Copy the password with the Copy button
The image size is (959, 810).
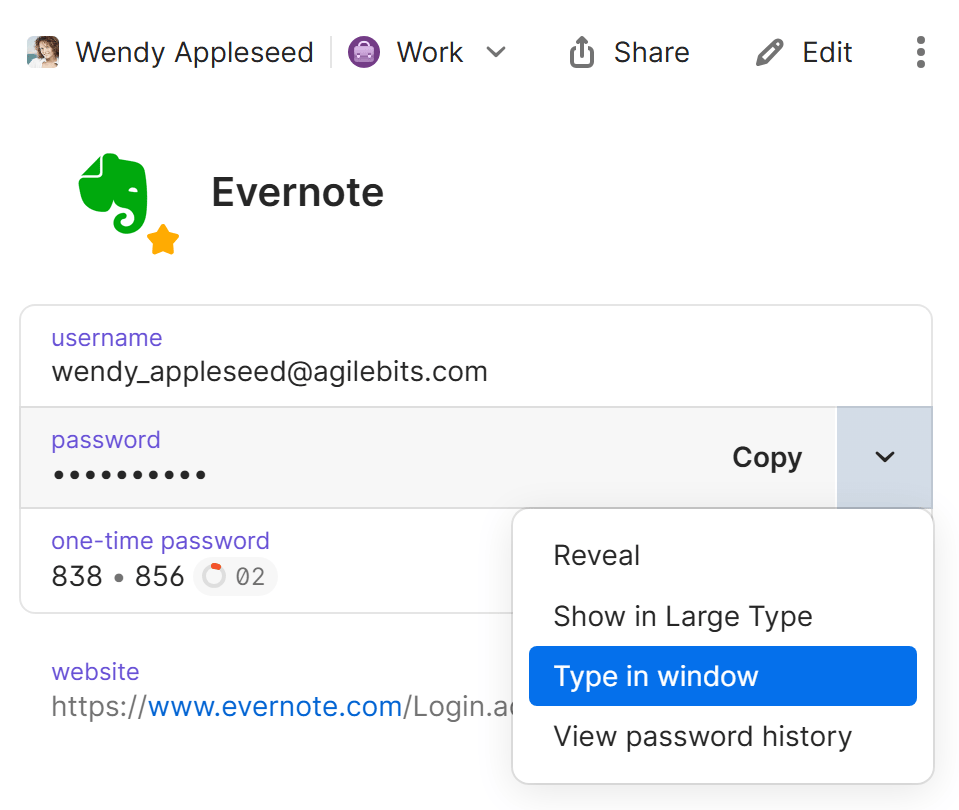point(767,458)
